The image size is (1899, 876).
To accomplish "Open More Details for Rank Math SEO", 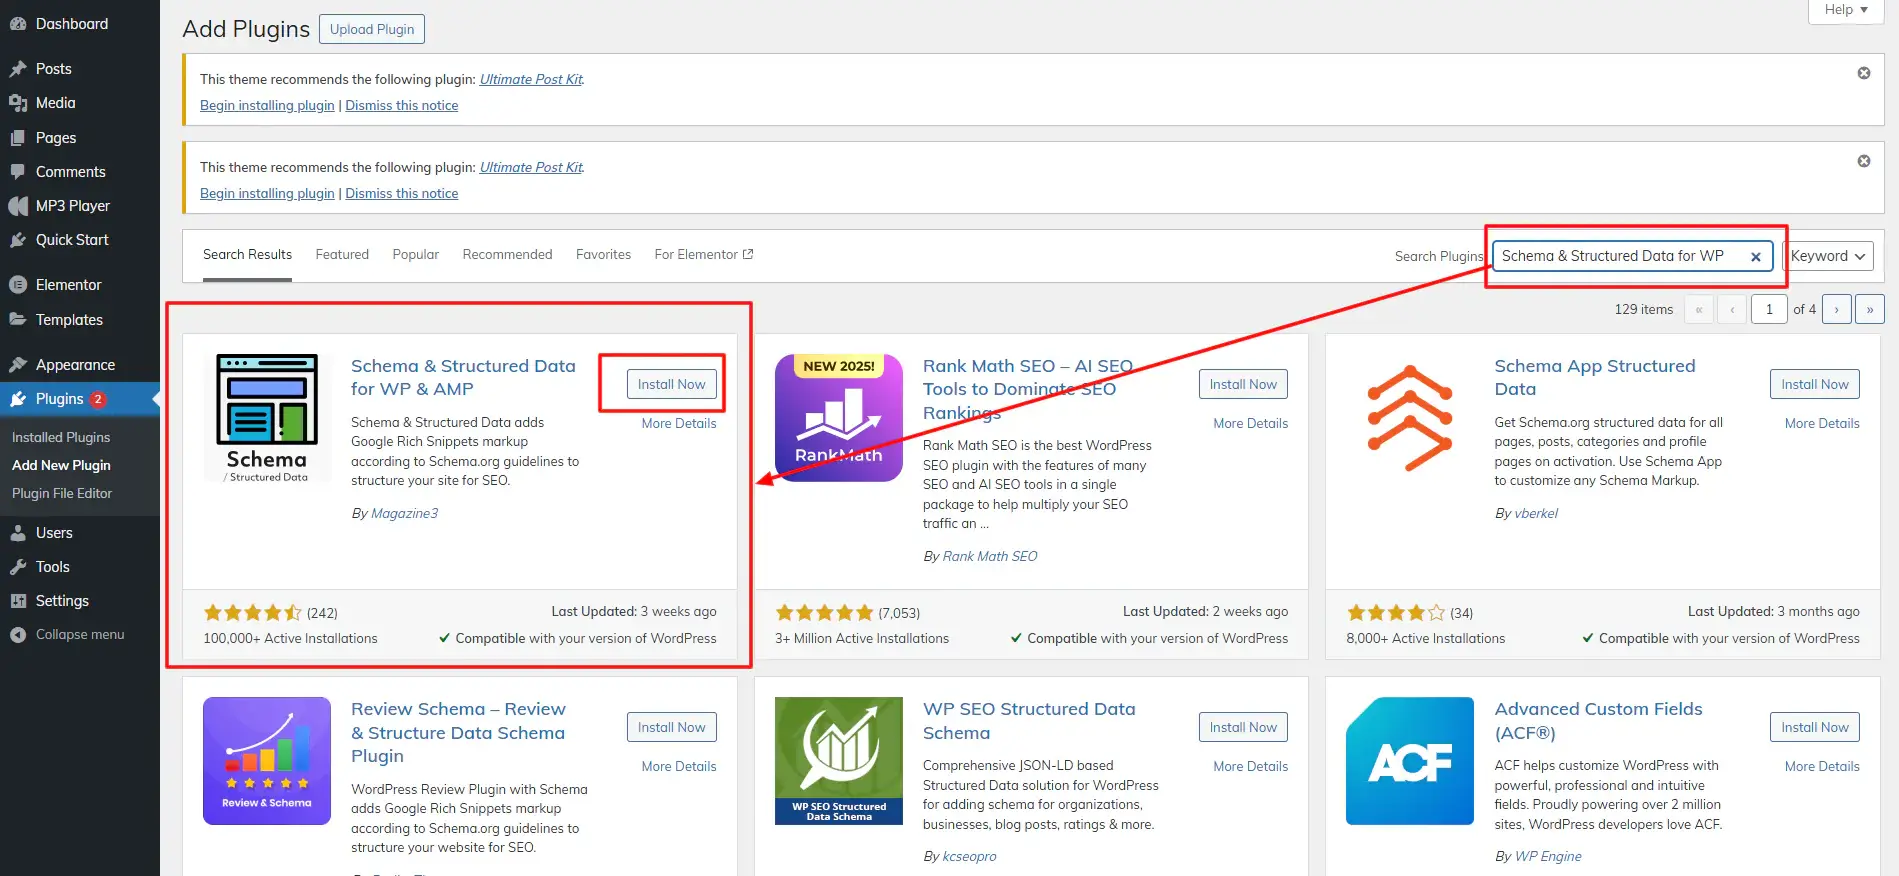I will tap(1250, 424).
